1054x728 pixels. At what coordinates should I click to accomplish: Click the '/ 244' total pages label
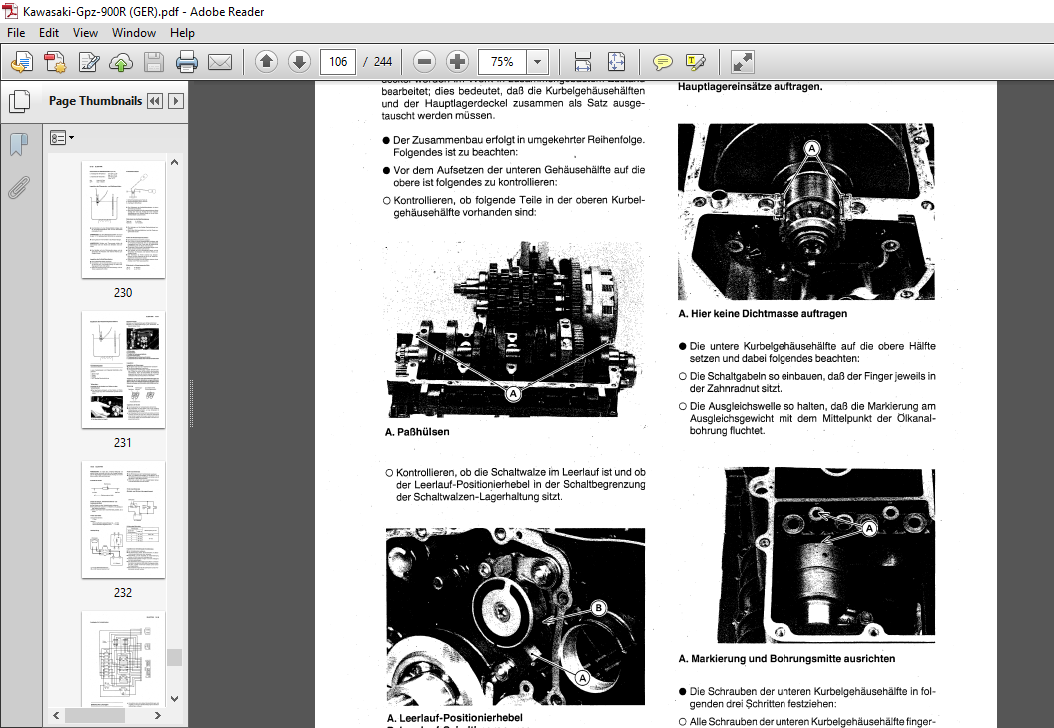pos(378,62)
